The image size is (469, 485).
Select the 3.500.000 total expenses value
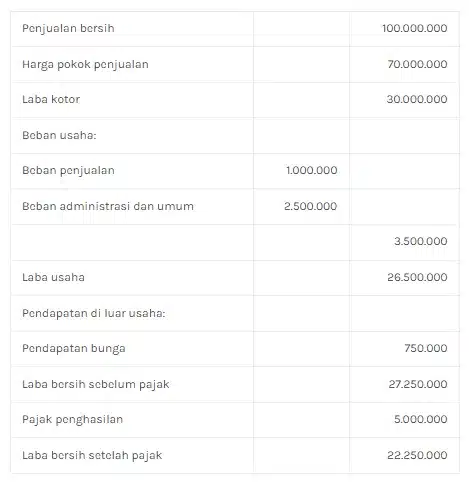click(x=420, y=241)
